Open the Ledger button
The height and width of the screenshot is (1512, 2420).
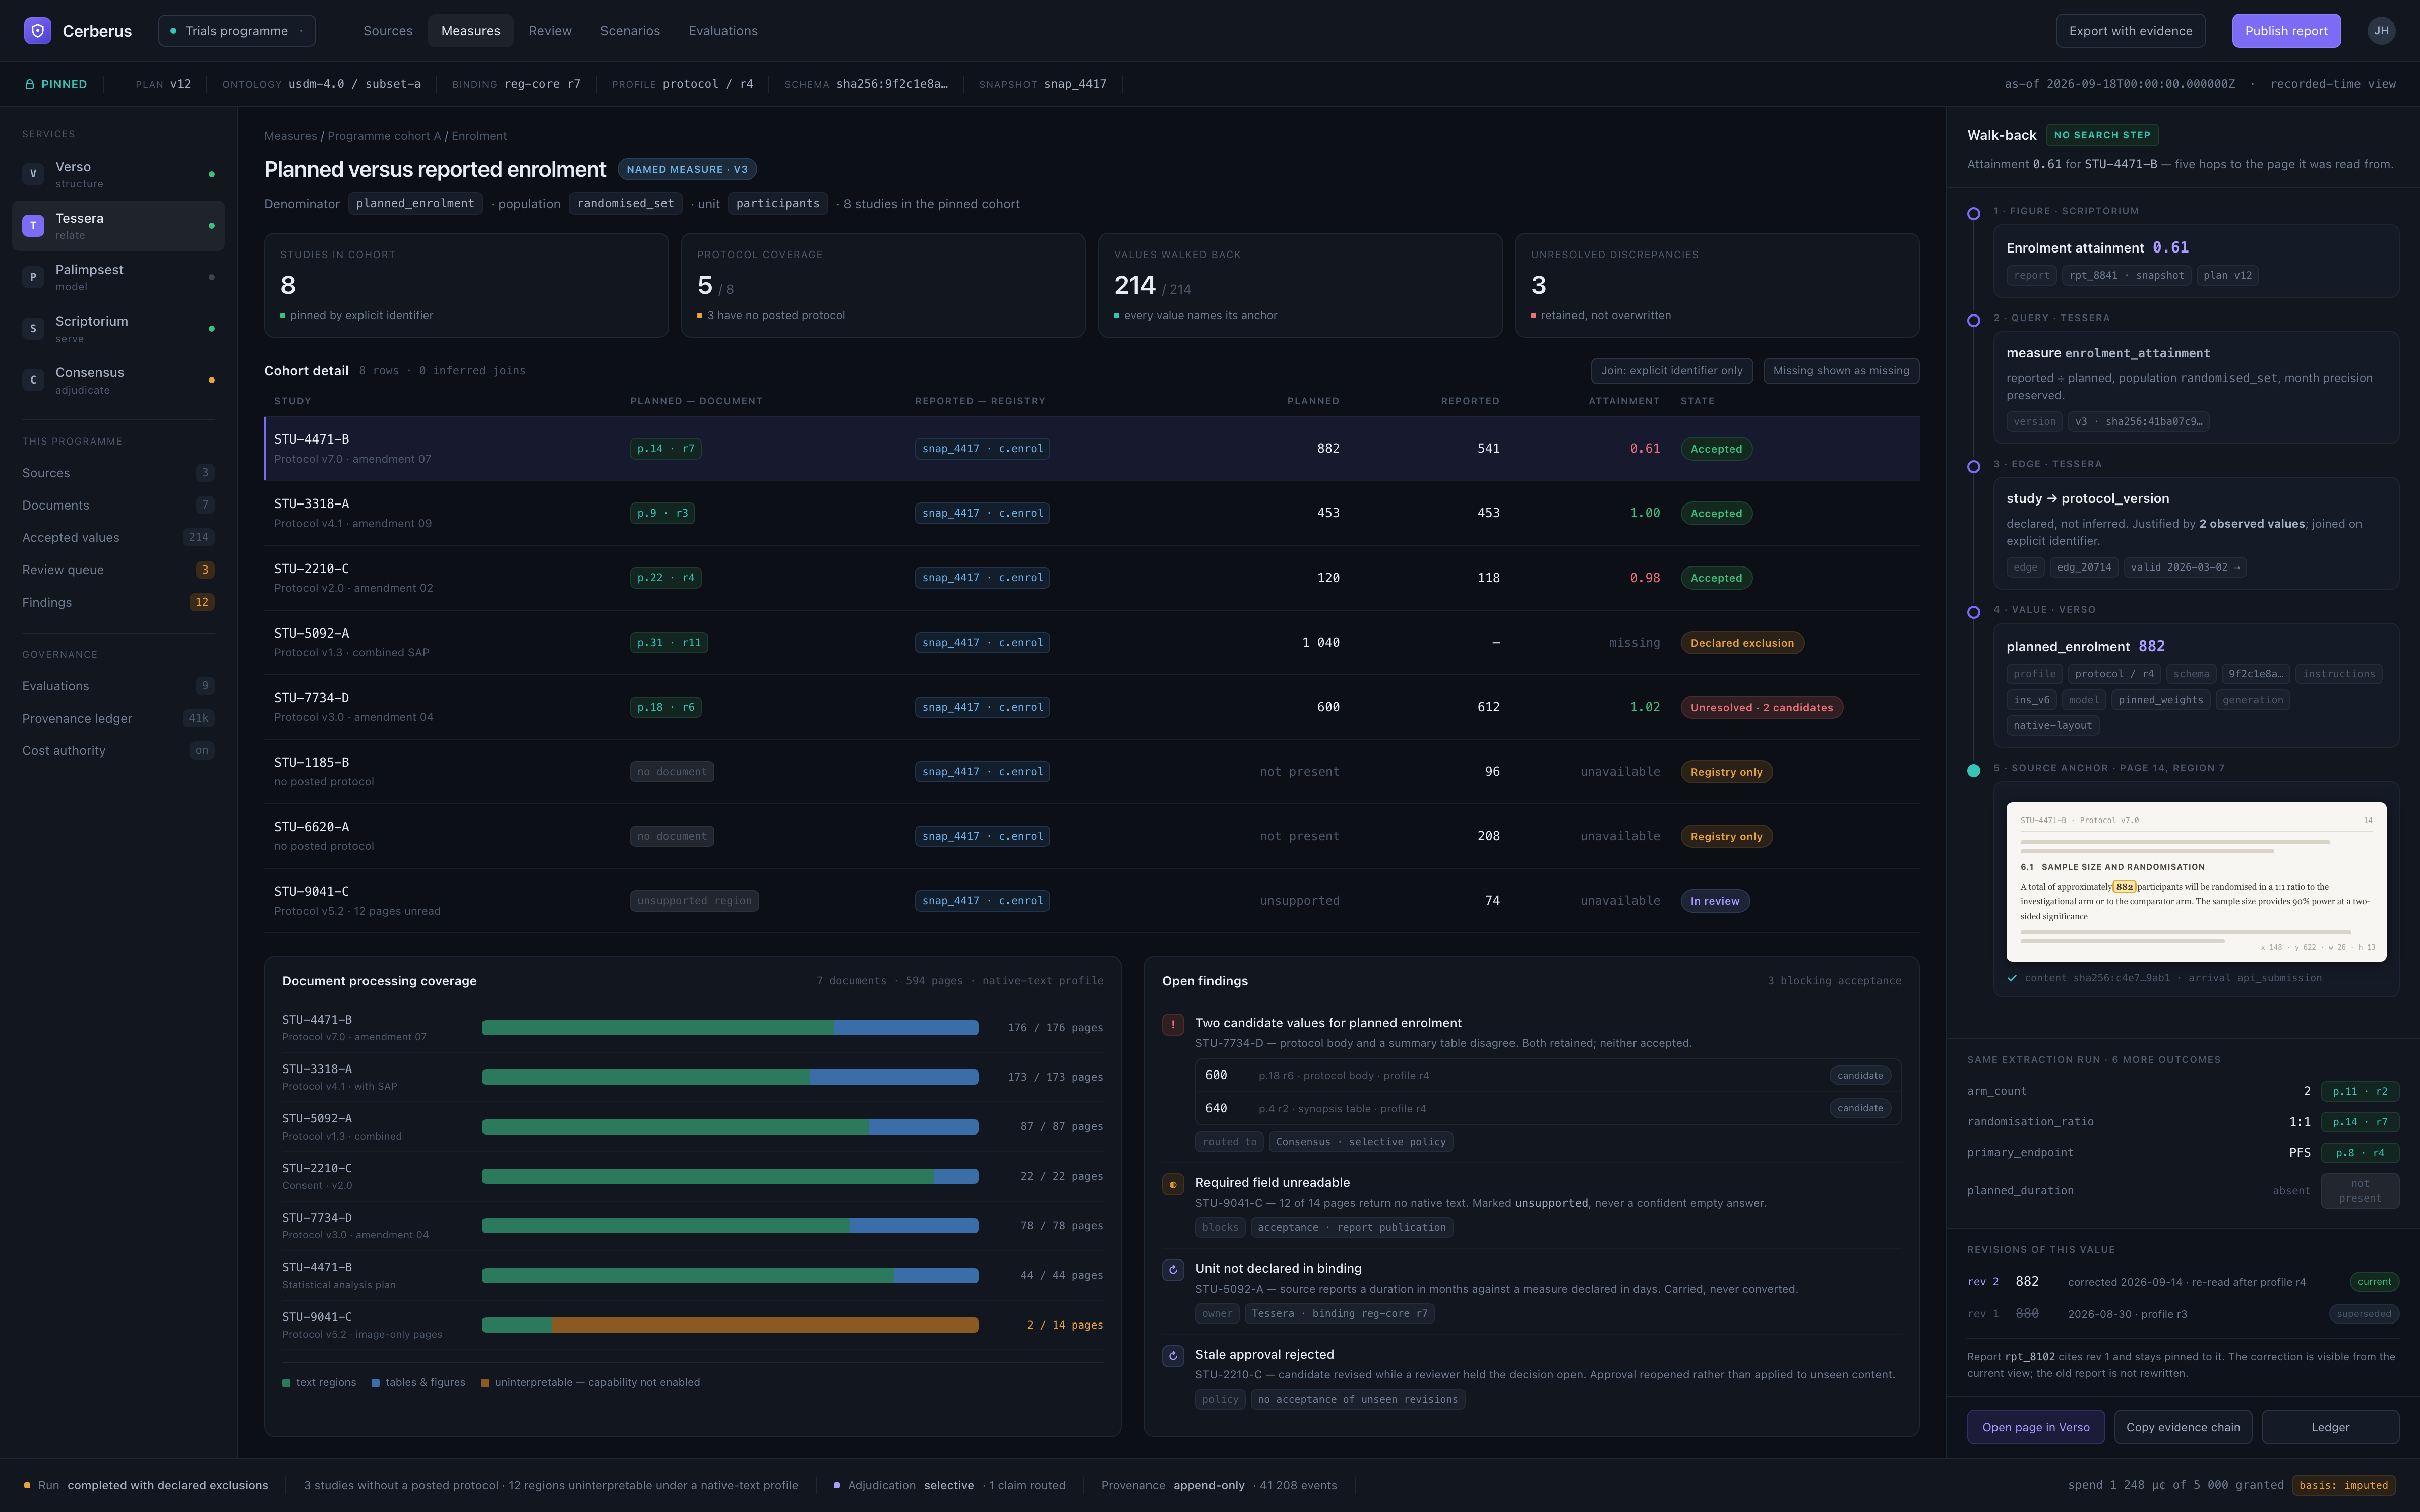click(2330, 1427)
